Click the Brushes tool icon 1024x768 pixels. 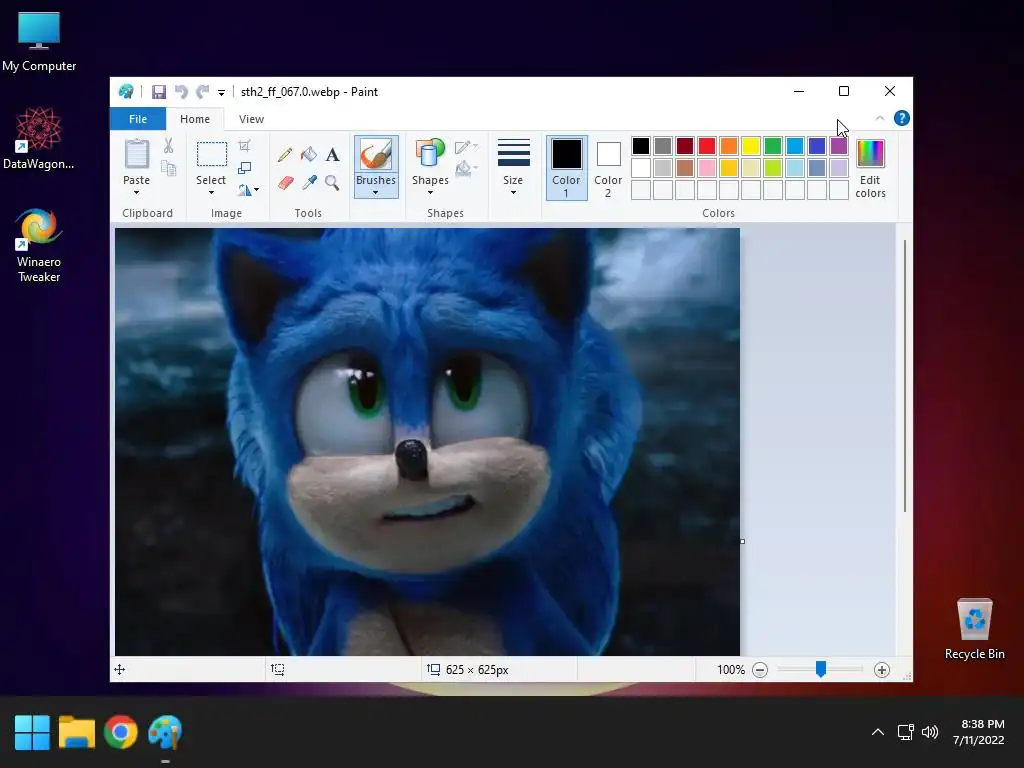(376, 155)
